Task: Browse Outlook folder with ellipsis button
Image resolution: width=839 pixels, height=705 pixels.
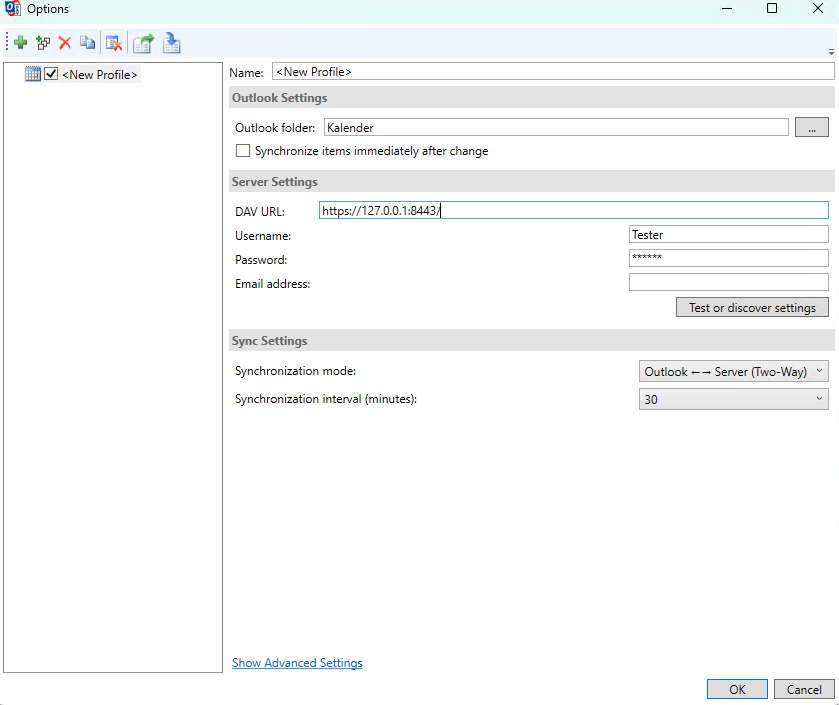Action: 811,128
